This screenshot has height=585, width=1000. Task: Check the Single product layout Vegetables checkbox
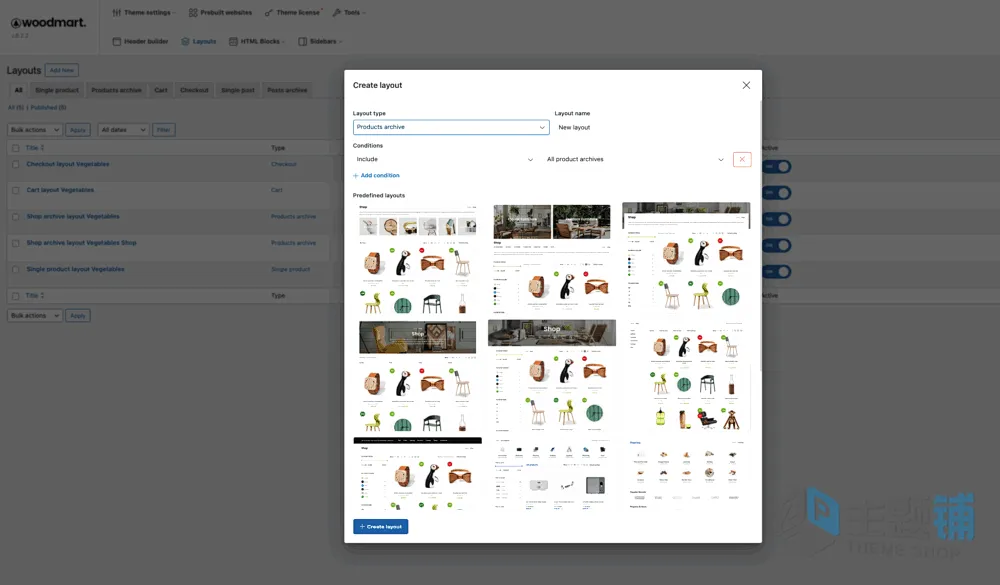tap(16, 270)
